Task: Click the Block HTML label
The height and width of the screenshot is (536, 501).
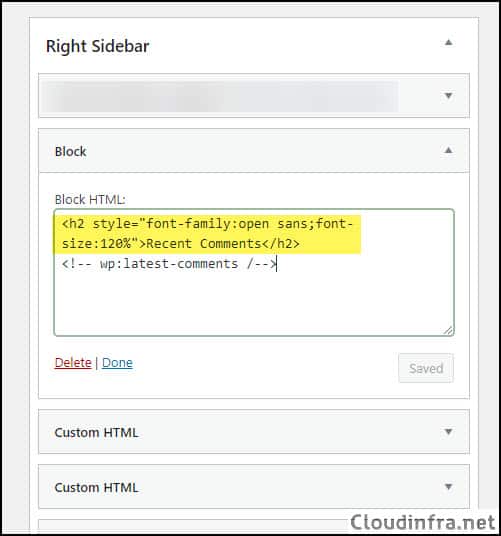Action: [90, 200]
